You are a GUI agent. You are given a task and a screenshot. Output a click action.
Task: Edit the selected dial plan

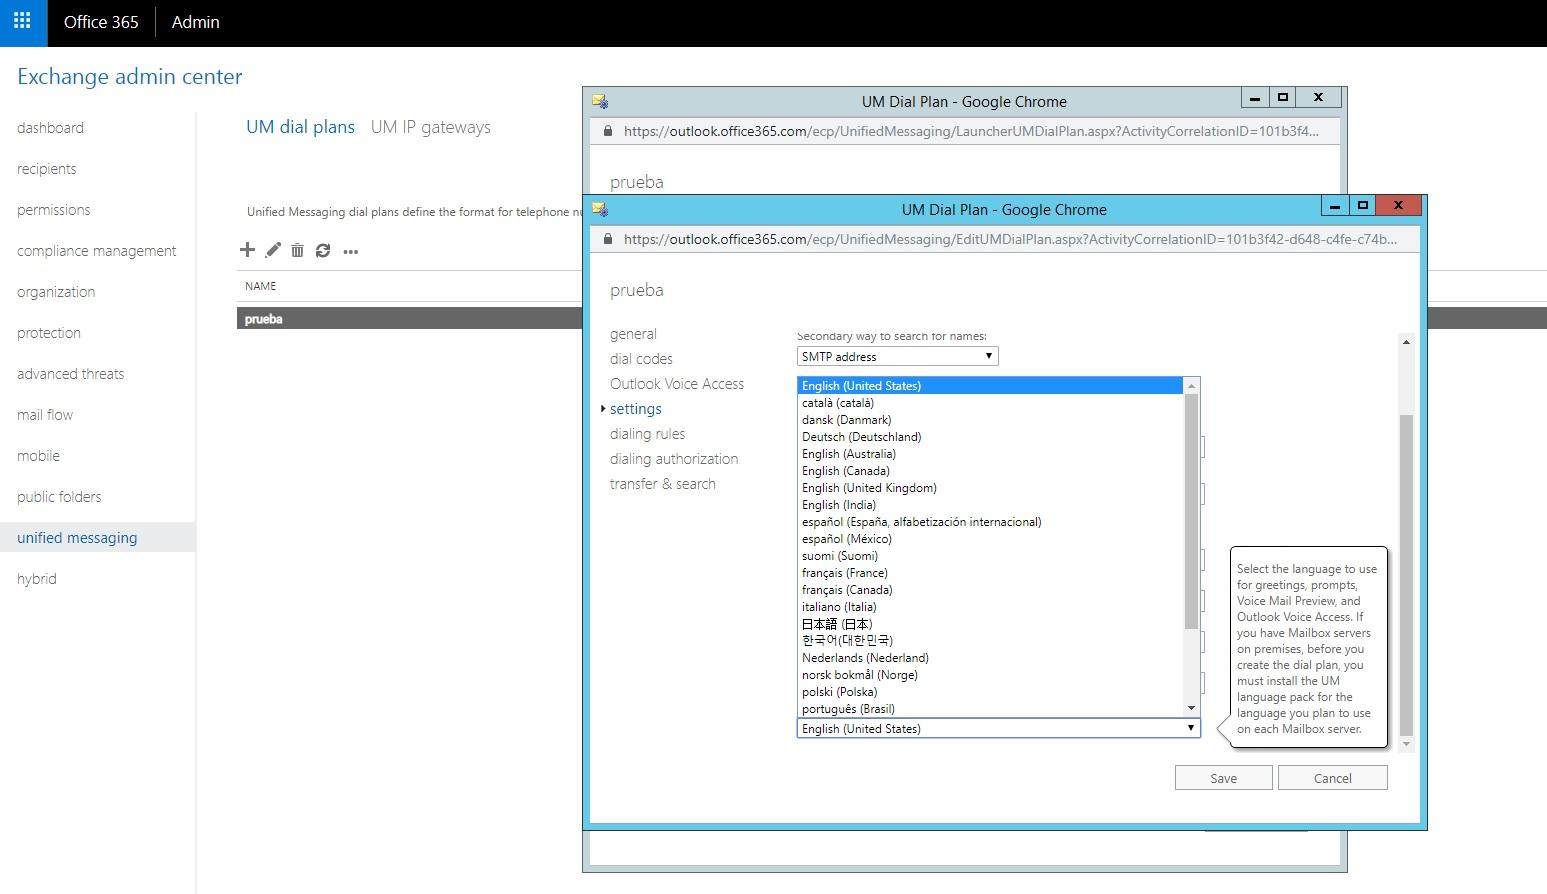tap(273, 250)
